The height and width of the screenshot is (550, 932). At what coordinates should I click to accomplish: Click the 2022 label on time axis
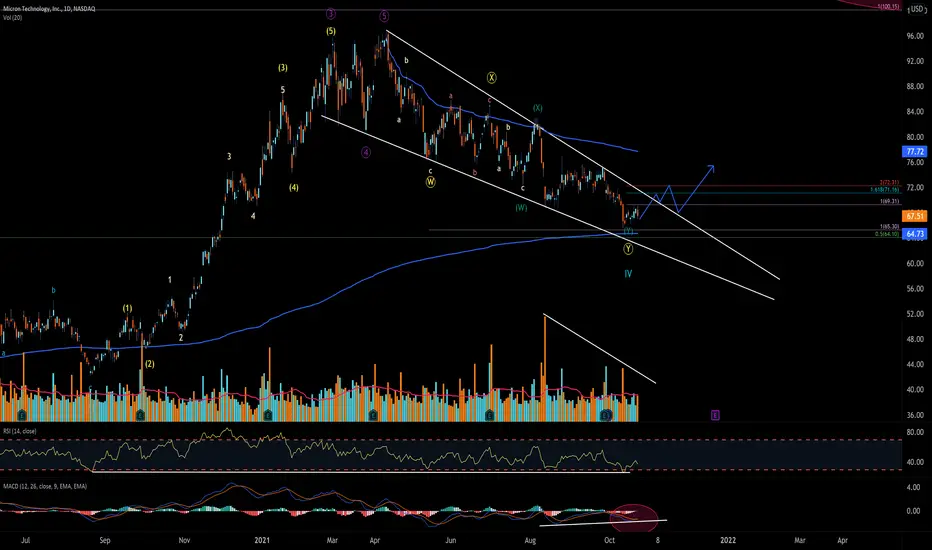click(728, 540)
